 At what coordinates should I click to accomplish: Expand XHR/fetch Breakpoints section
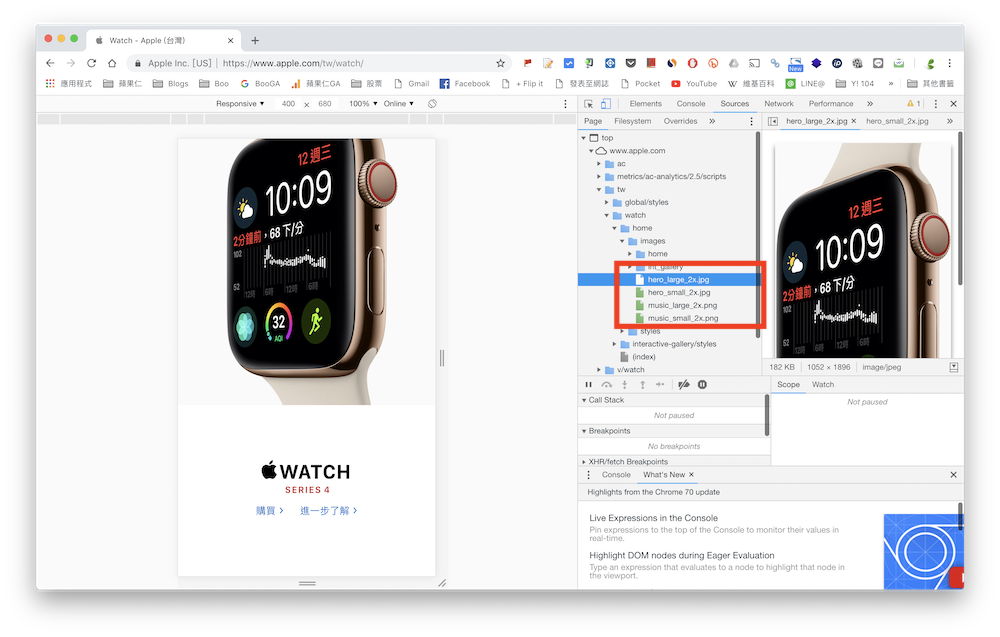584,462
